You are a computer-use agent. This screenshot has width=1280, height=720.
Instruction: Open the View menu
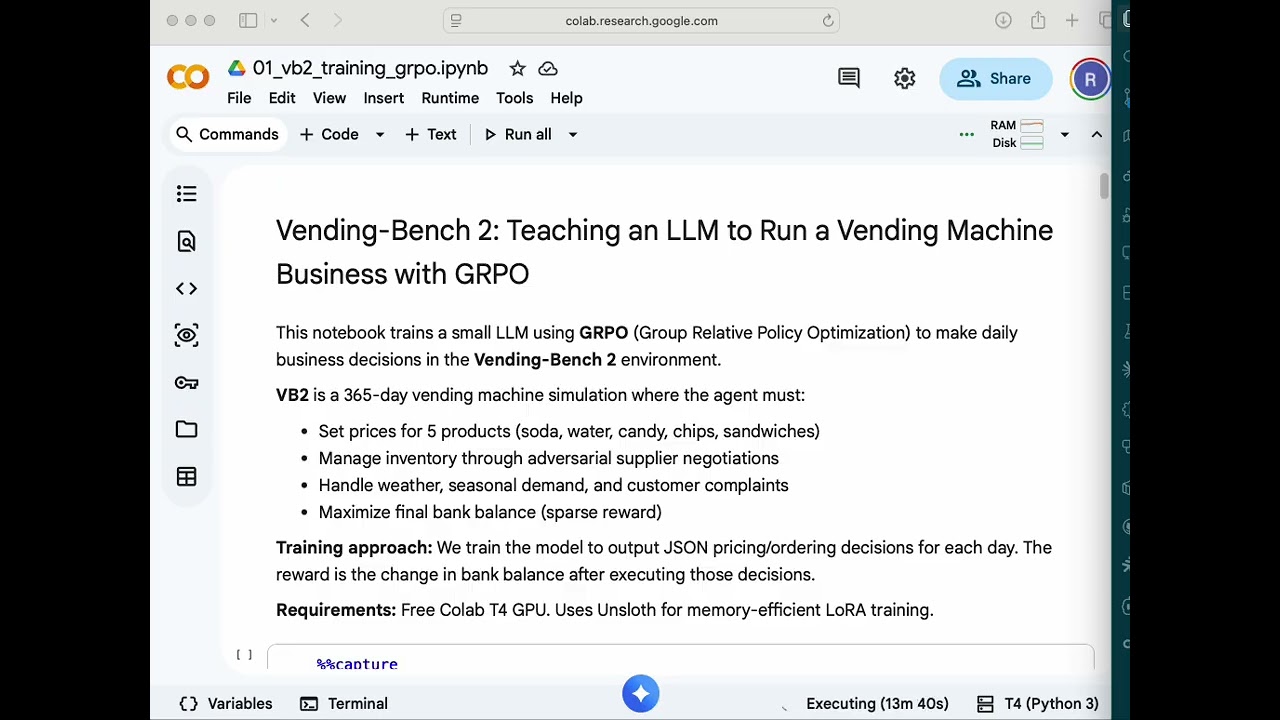(x=329, y=98)
